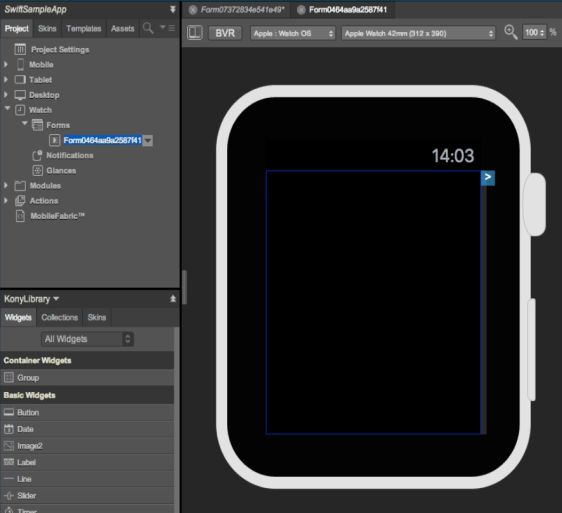This screenshot has width=562, height=513.
Task: Open Project Settings icon
Action: (20, 49)
